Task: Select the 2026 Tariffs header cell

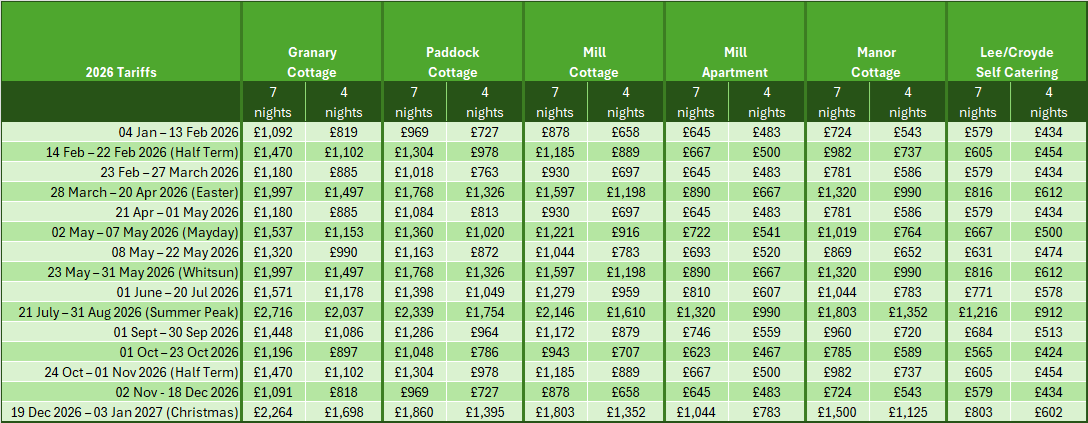Action: (120, 72)
